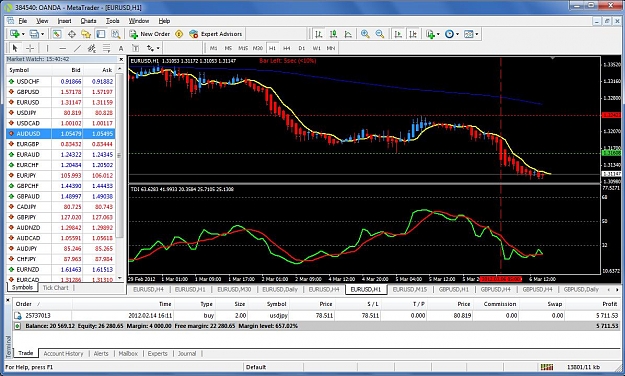Click the Expert Advisors button
625x376 pixels.
[216, 34]
